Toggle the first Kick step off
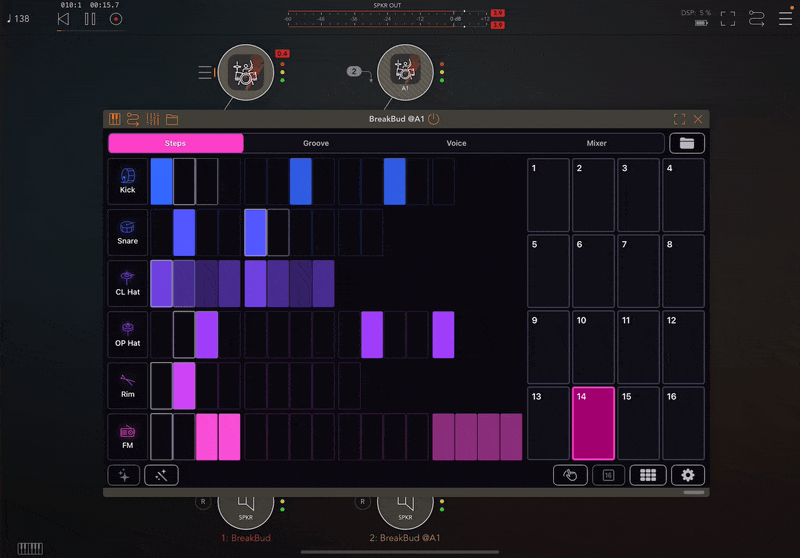 (x=161, y=182)
